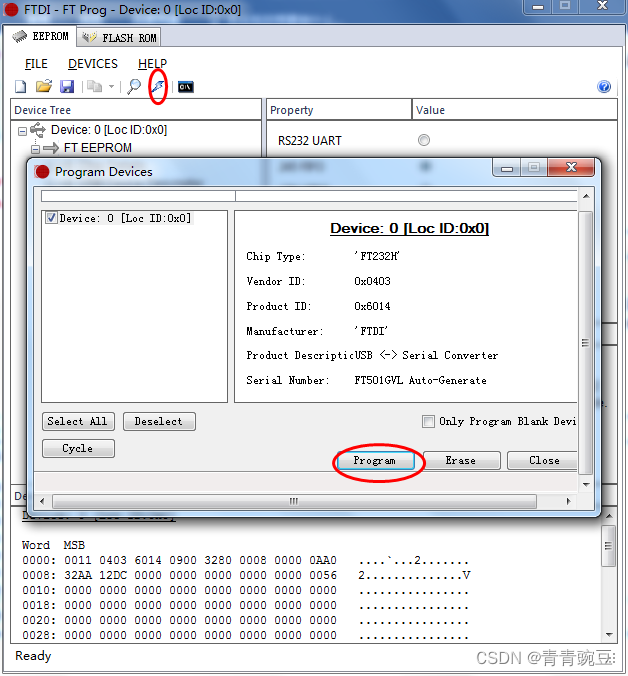Open a template with the folder icon

point(44,87)
